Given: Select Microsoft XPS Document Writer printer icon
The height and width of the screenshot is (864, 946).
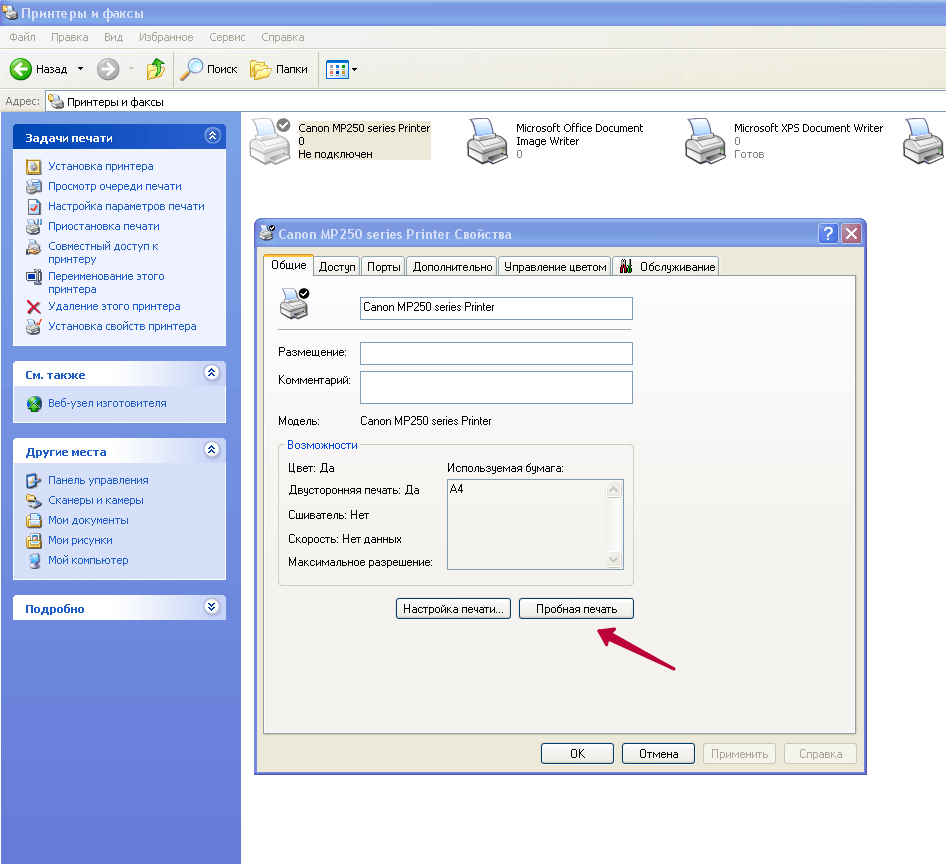Looking at the screenshot, I should (705, 141).
